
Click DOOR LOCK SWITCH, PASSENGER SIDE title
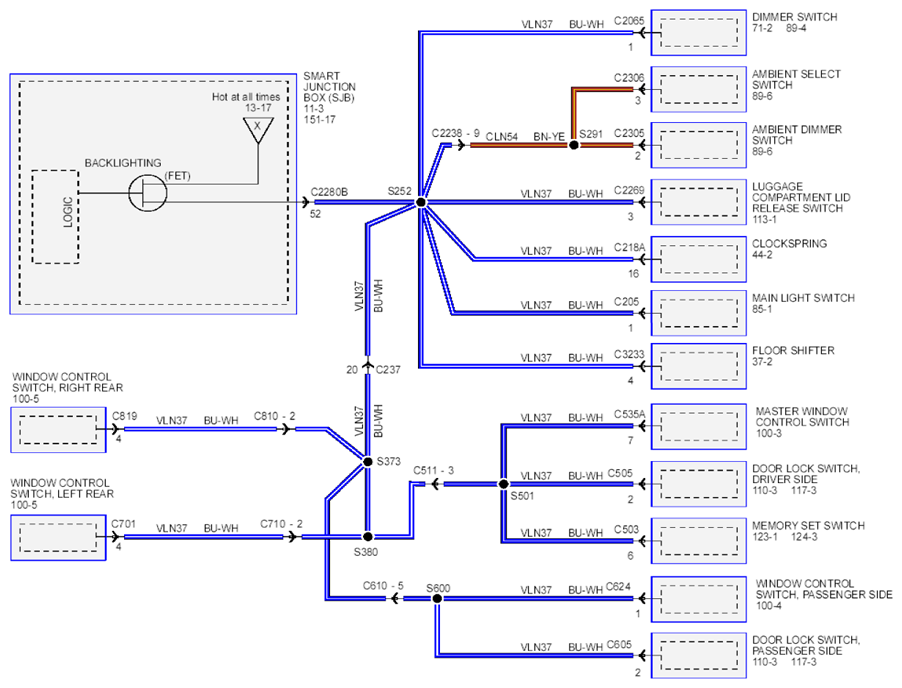(x=806, y=645)
